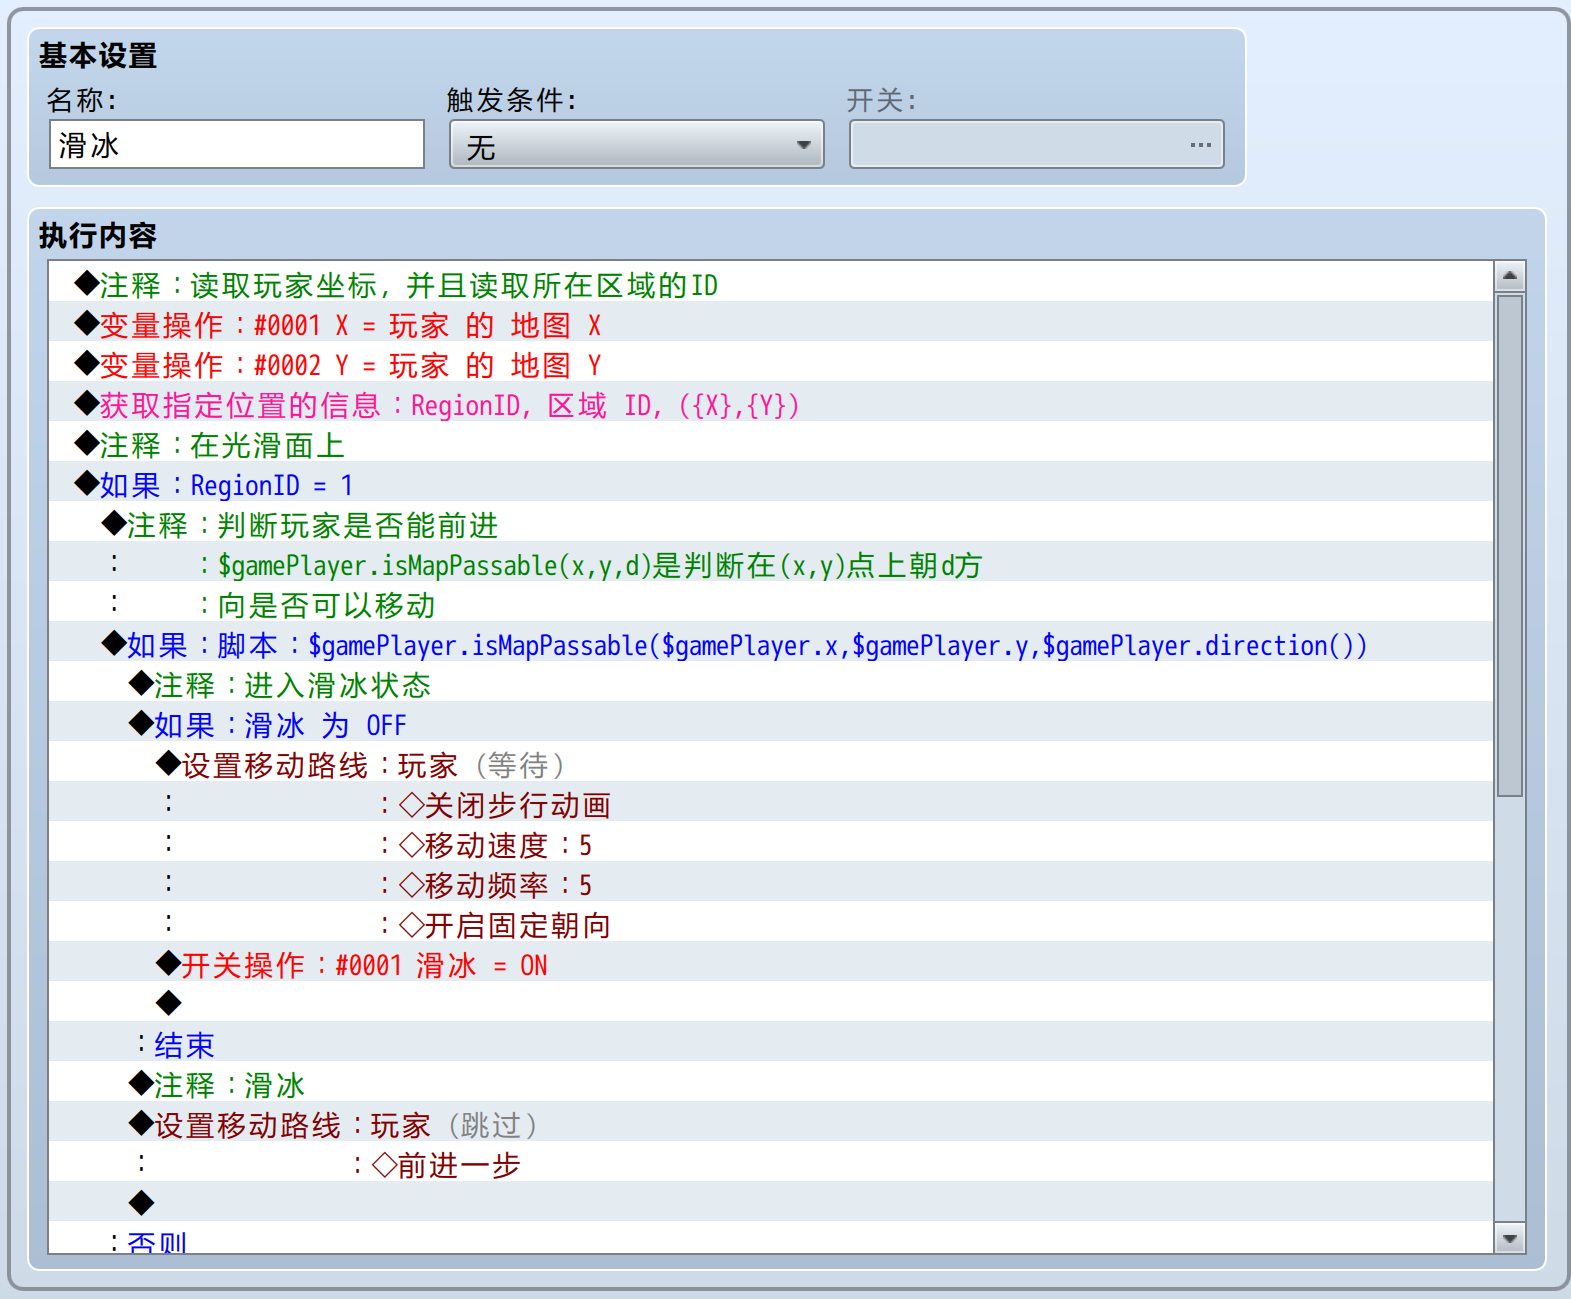The height and width of the screenshot is (1299, 1571).
Task: Select the empty diamond line below 开关操作
Action: coord(770,1002)
